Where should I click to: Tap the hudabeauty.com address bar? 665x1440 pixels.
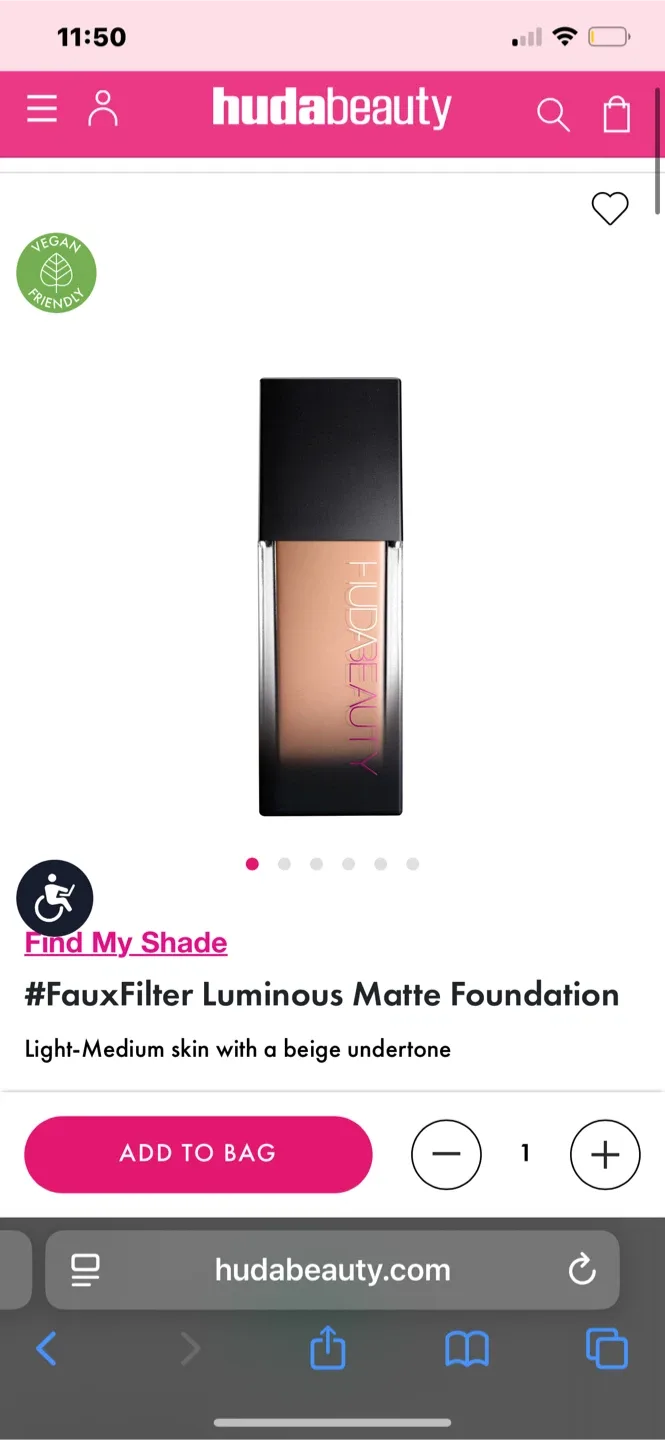click(332, 1270)
